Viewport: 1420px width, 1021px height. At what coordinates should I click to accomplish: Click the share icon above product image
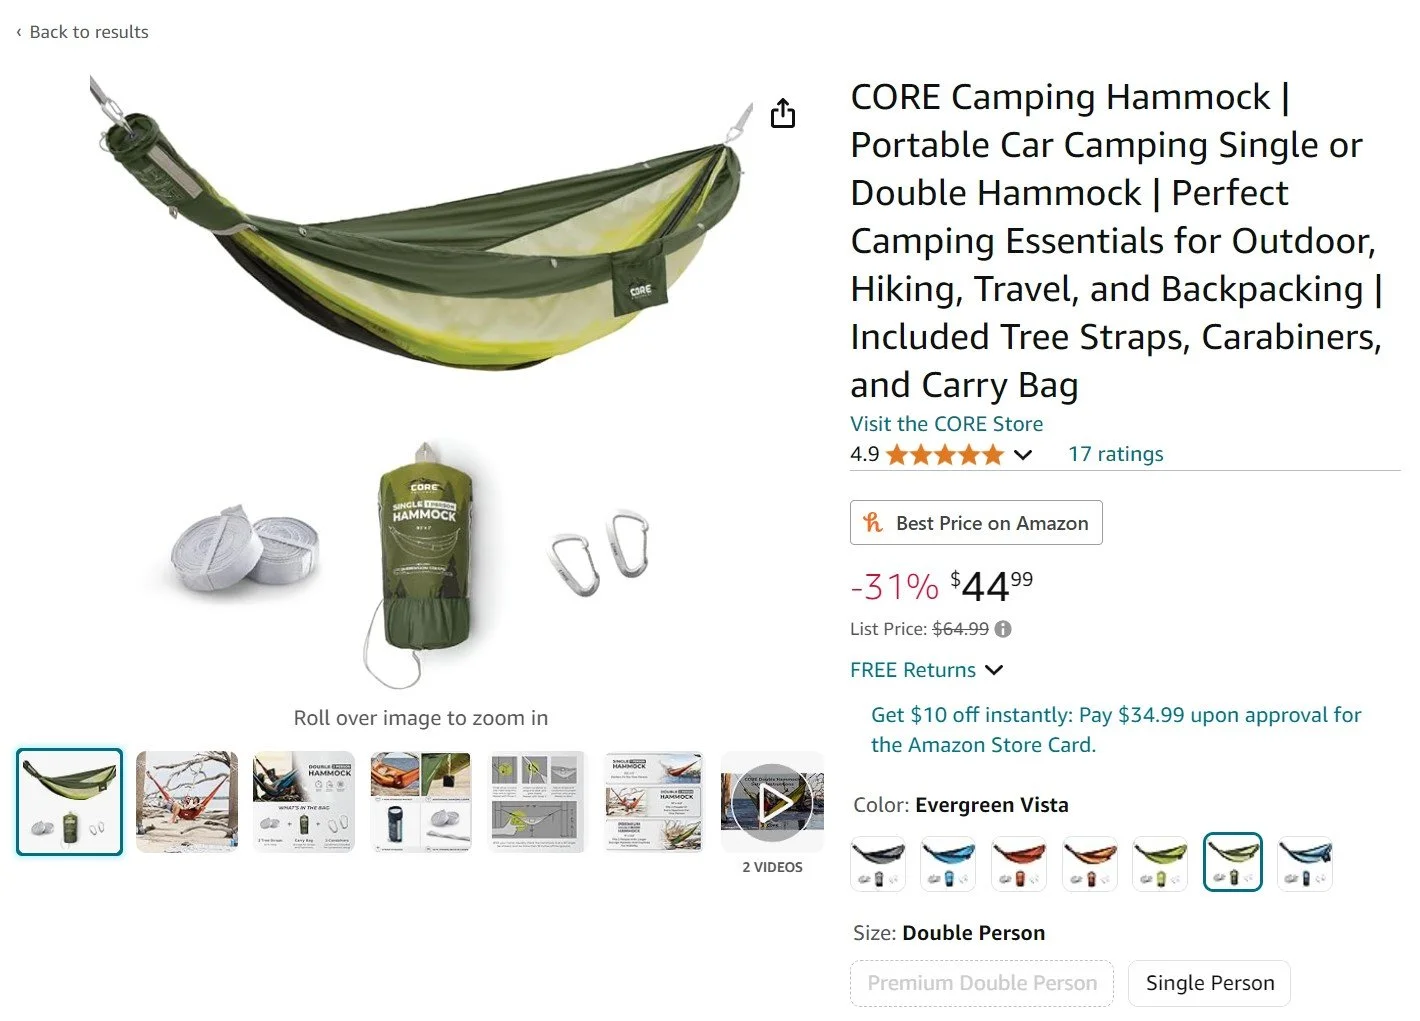click(783, 113)
